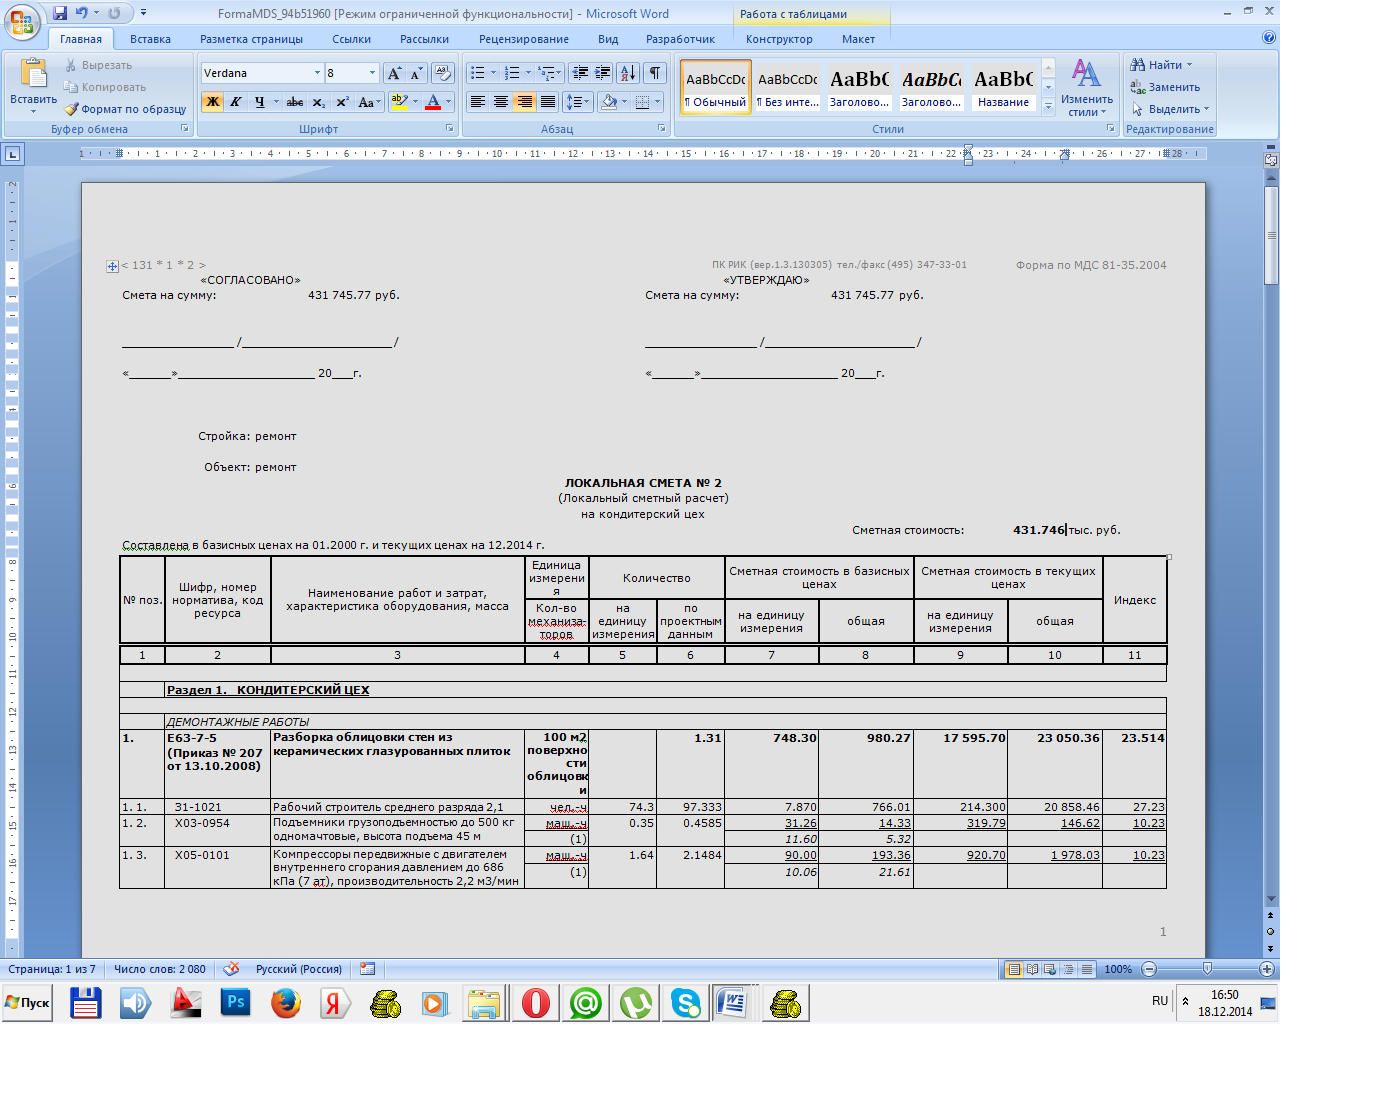Open the Вставка ribbon tab
Viewport: 1381px width, 1104px height.
click(150, 39)
